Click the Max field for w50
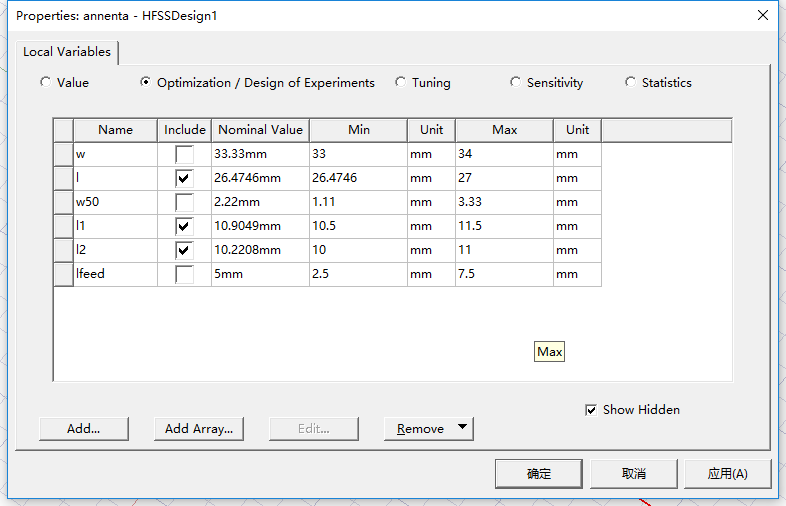 (503, 202)
